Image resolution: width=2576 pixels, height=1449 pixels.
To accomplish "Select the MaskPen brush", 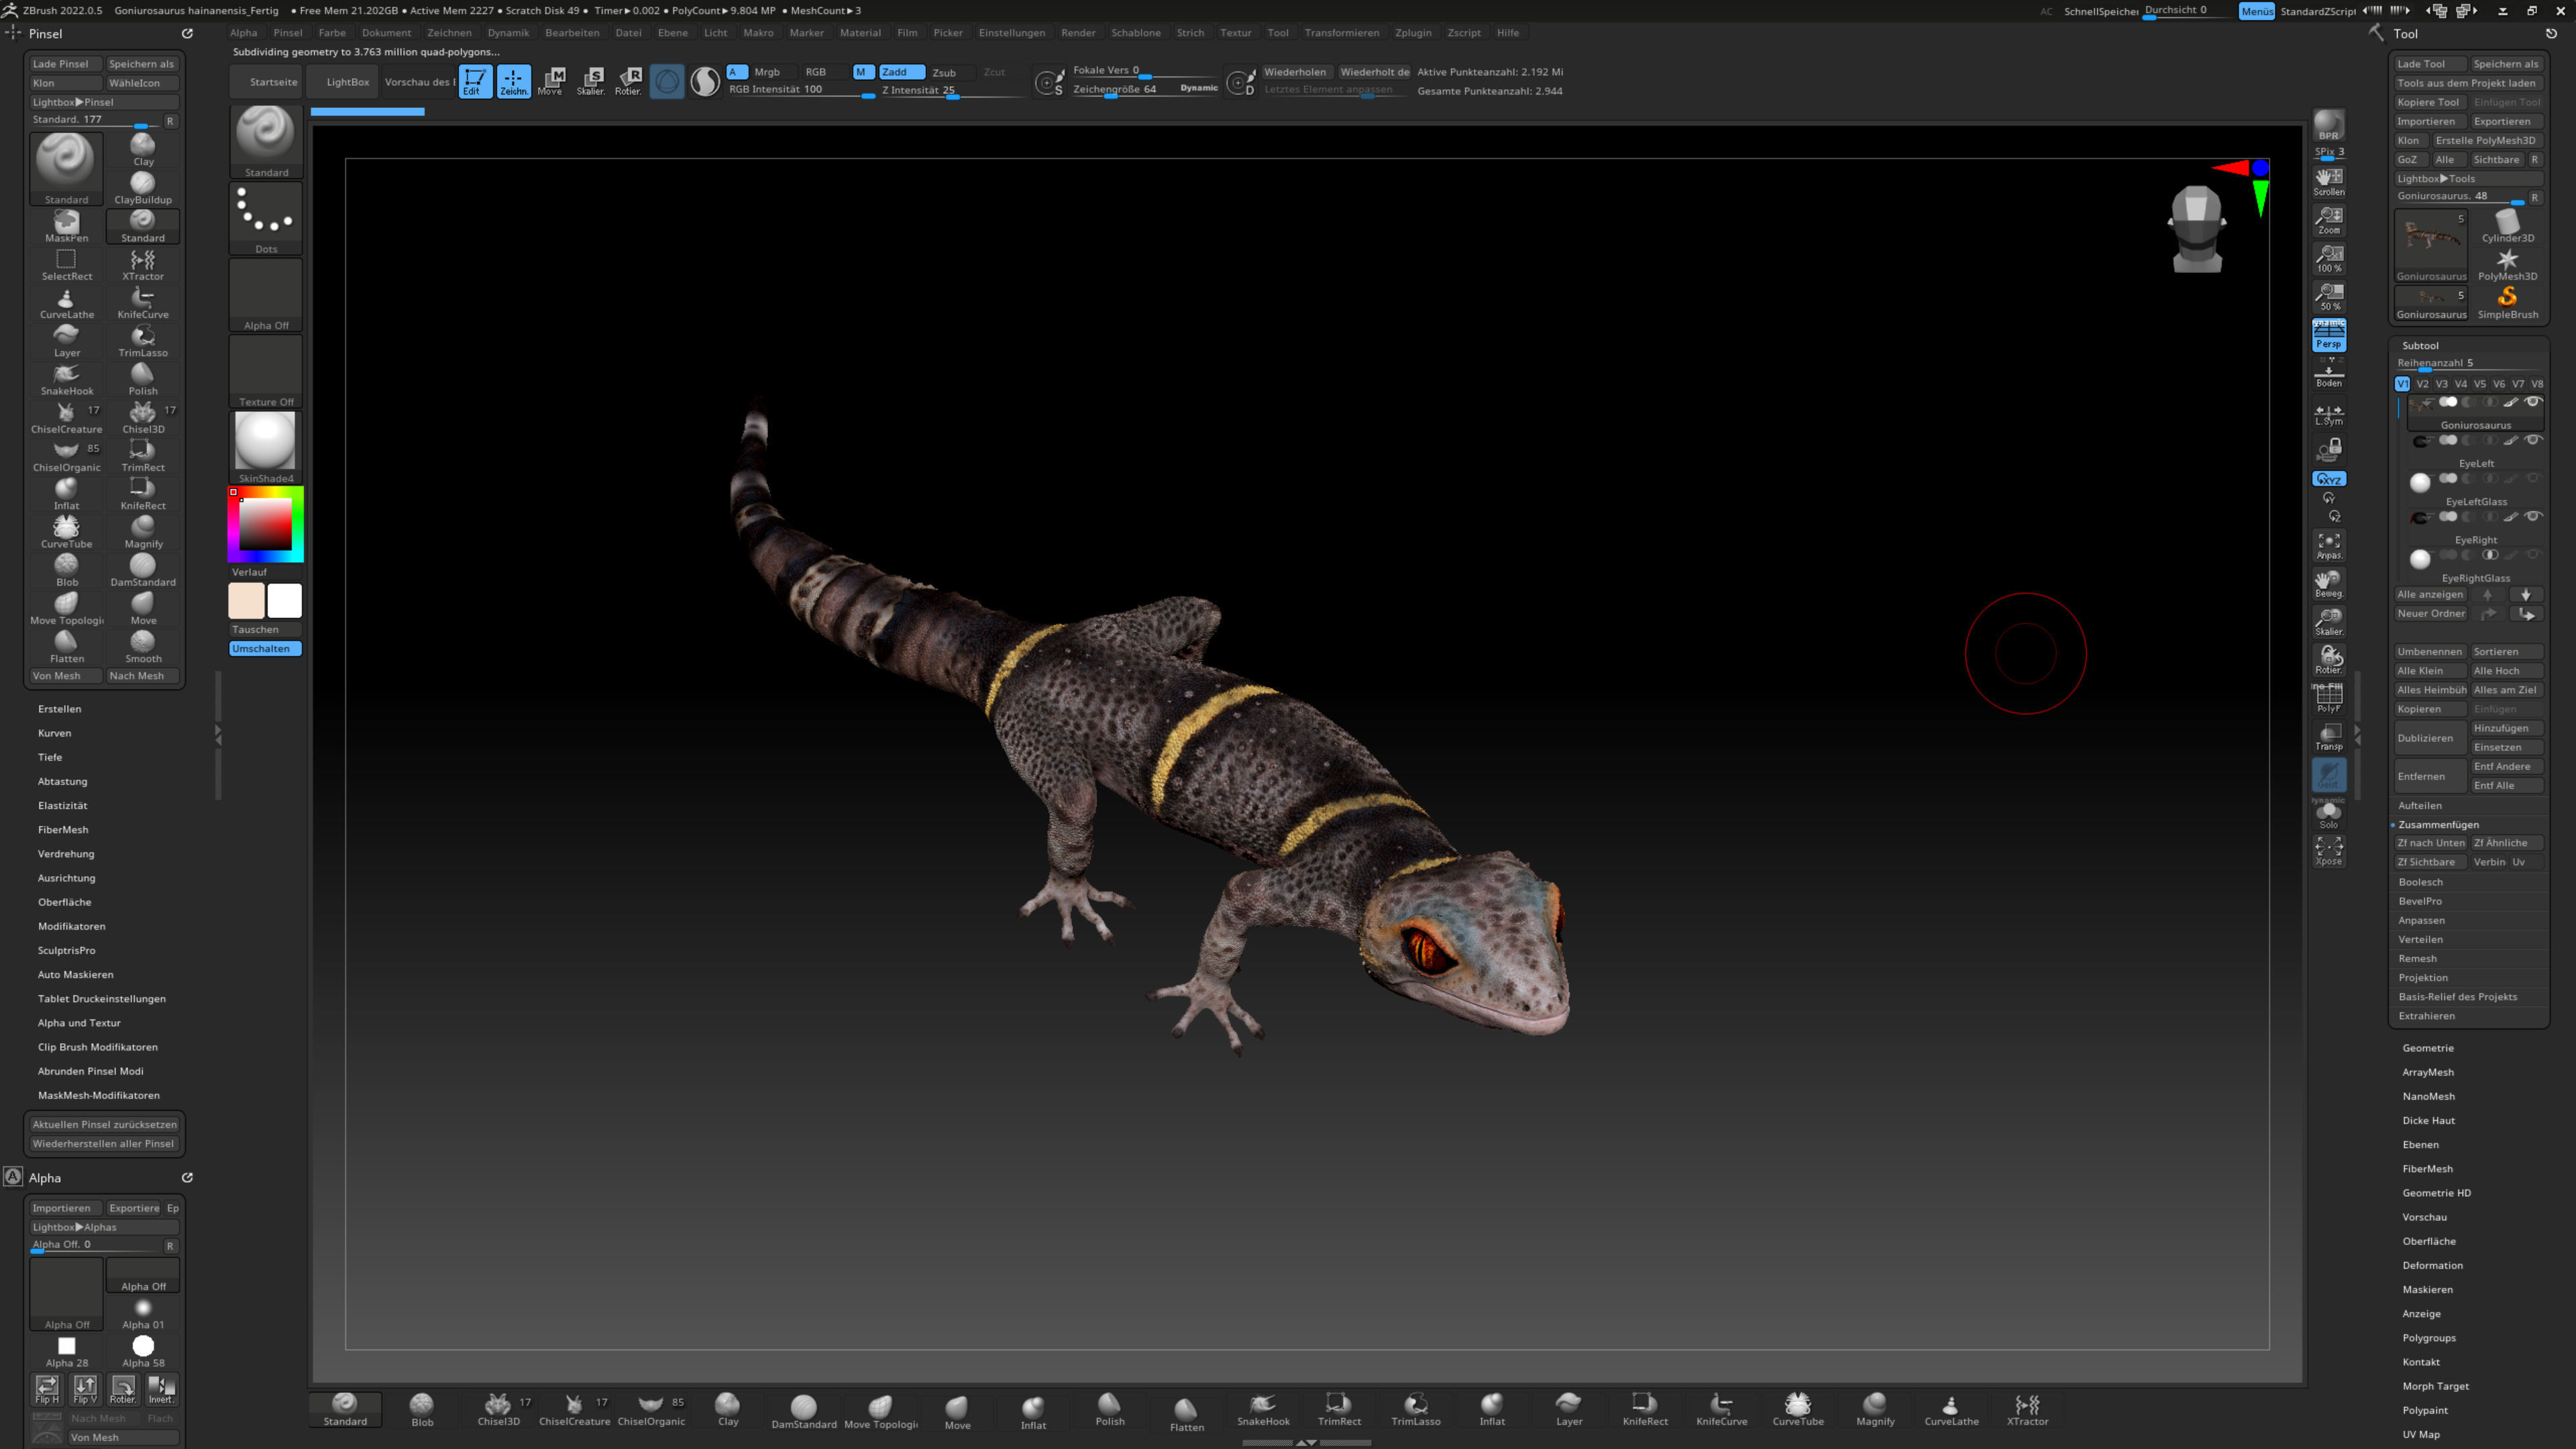I will (x=66, y=226).
